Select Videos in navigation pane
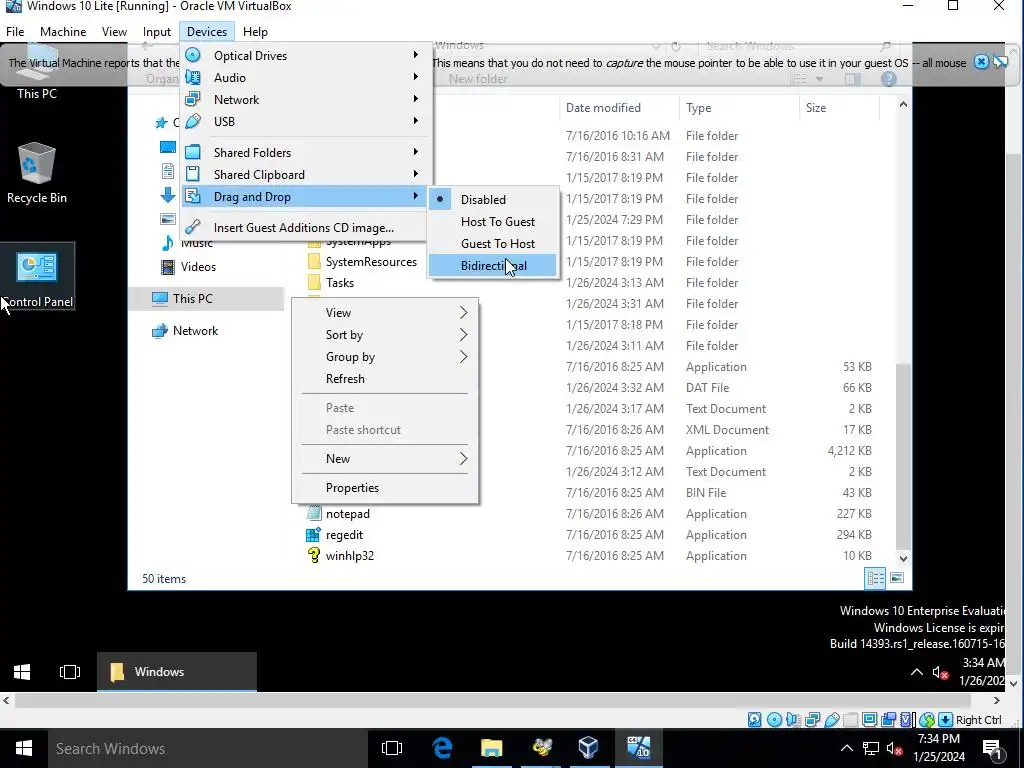 tap(199, 266)
